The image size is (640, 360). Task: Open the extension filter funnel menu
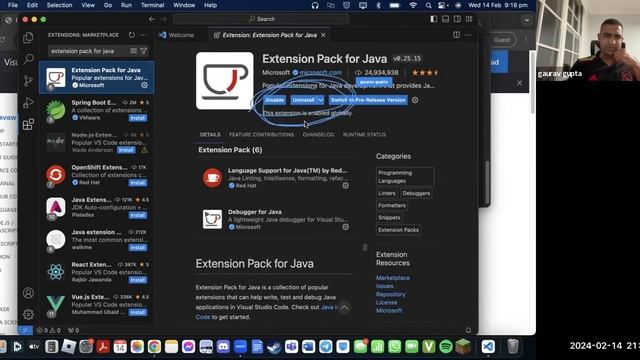tap(144, 51)
